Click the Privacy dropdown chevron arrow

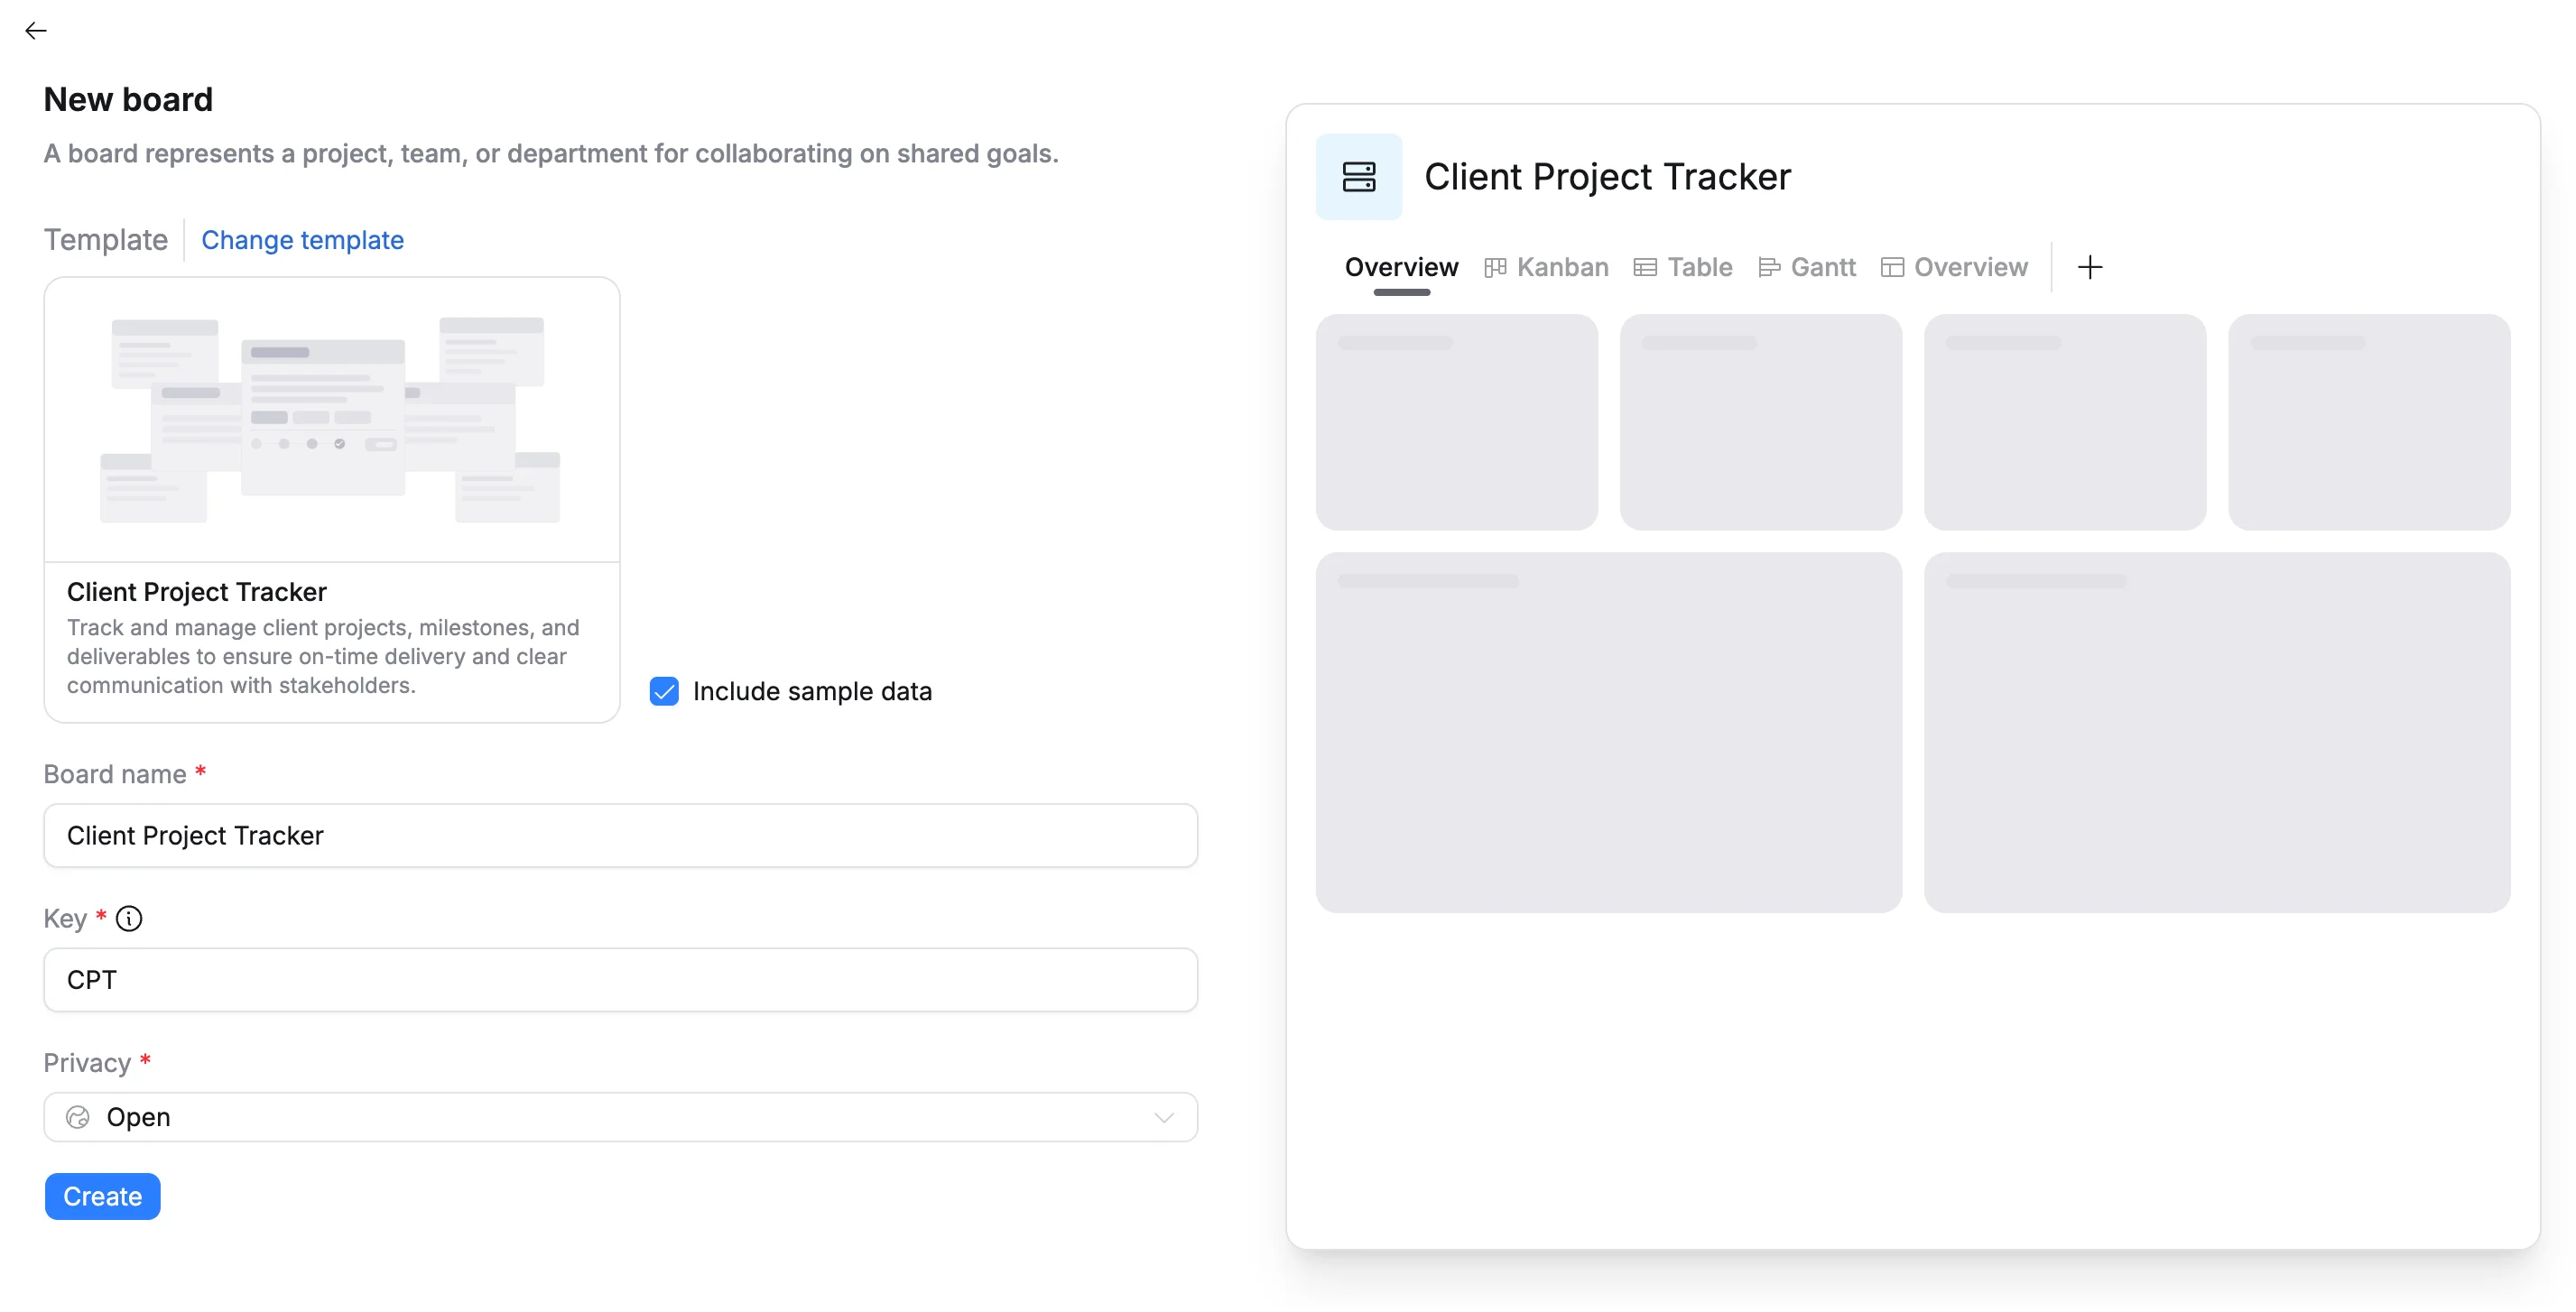tap(1163, 1118)
